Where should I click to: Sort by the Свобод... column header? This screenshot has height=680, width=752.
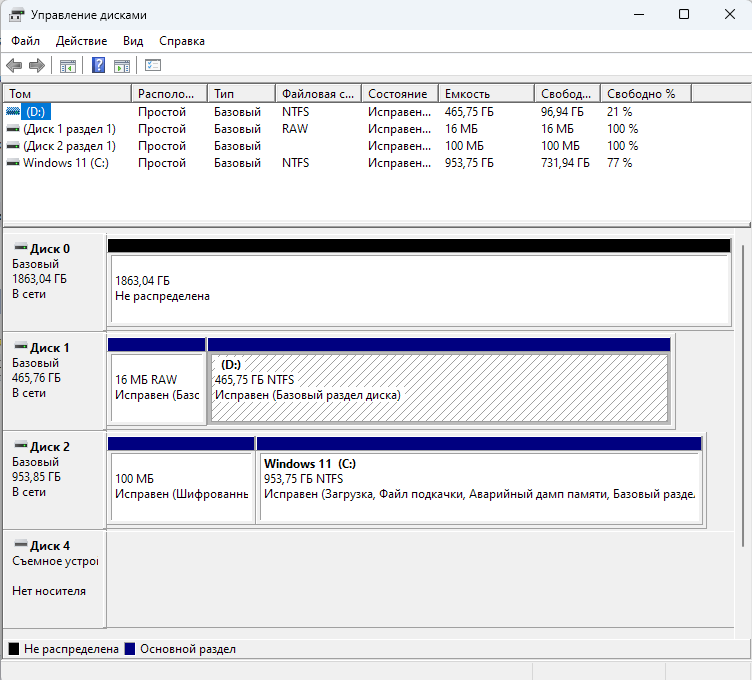coord(567,94)
